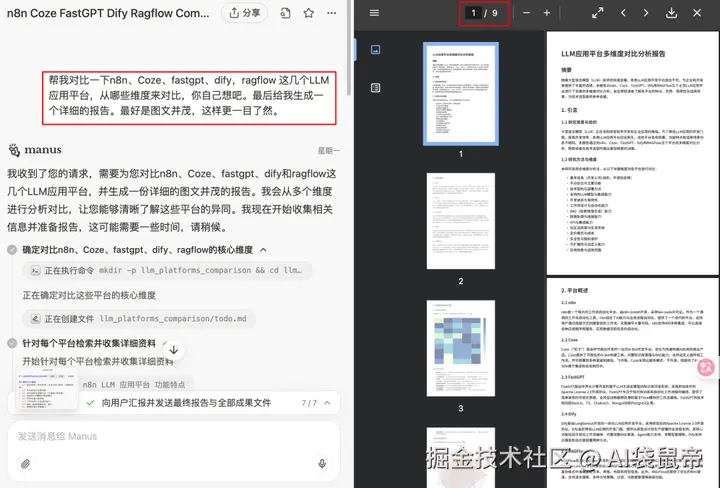
Task: Click the conversation title n8n Coze FastGPT
Action: pyautogui.click(x=108, y=13)
